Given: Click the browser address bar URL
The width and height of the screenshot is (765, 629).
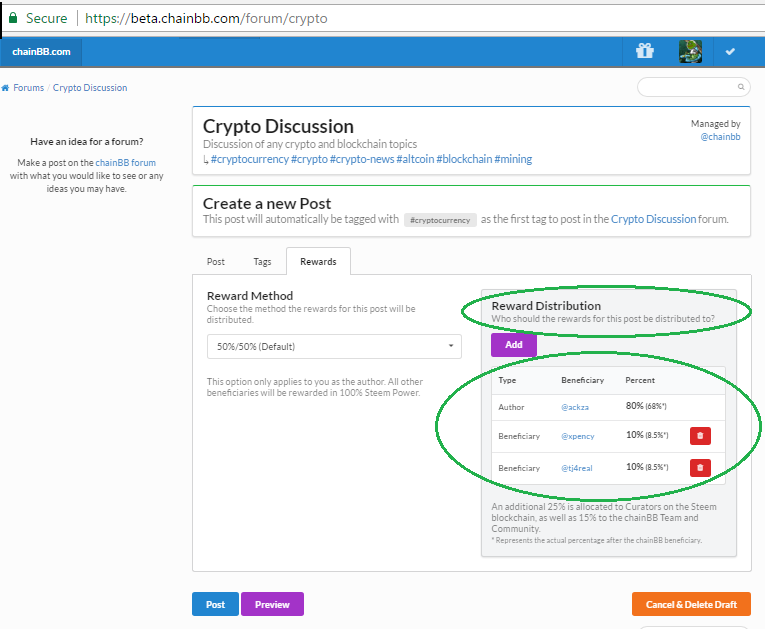Looking at the screenshot, I should 206,19.
